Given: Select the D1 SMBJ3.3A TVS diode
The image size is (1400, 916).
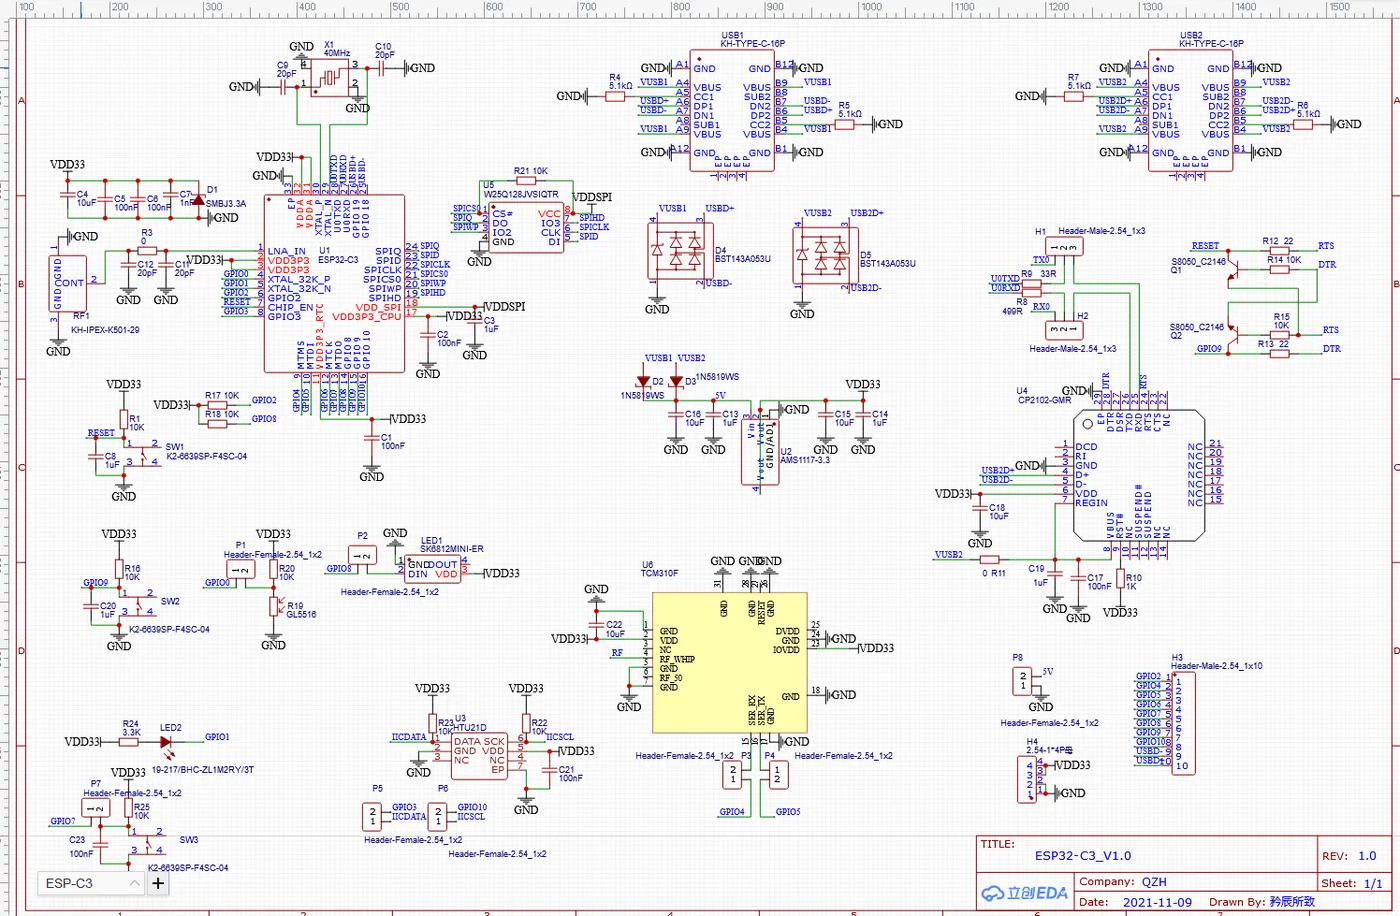Looking at the screenshot, I should (x=198, y=201).
